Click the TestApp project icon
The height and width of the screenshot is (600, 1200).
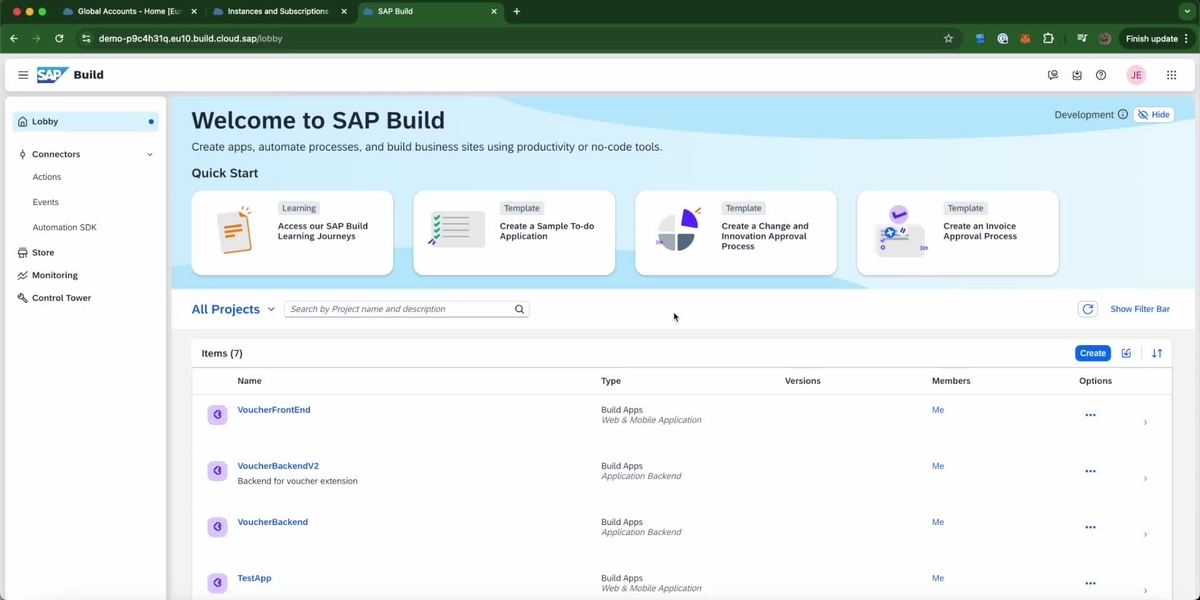pyautogui.click(x=217, y=583)
